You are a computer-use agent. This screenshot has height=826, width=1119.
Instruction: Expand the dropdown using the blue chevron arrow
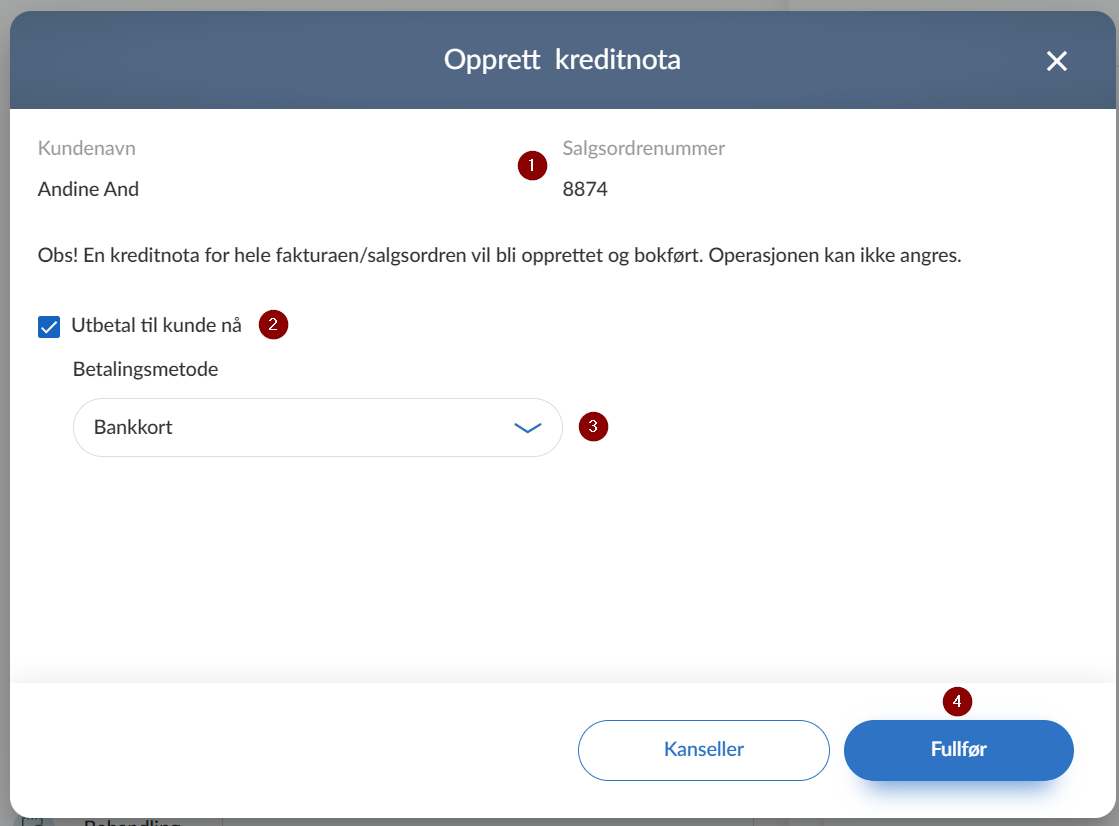click(527, 428)
